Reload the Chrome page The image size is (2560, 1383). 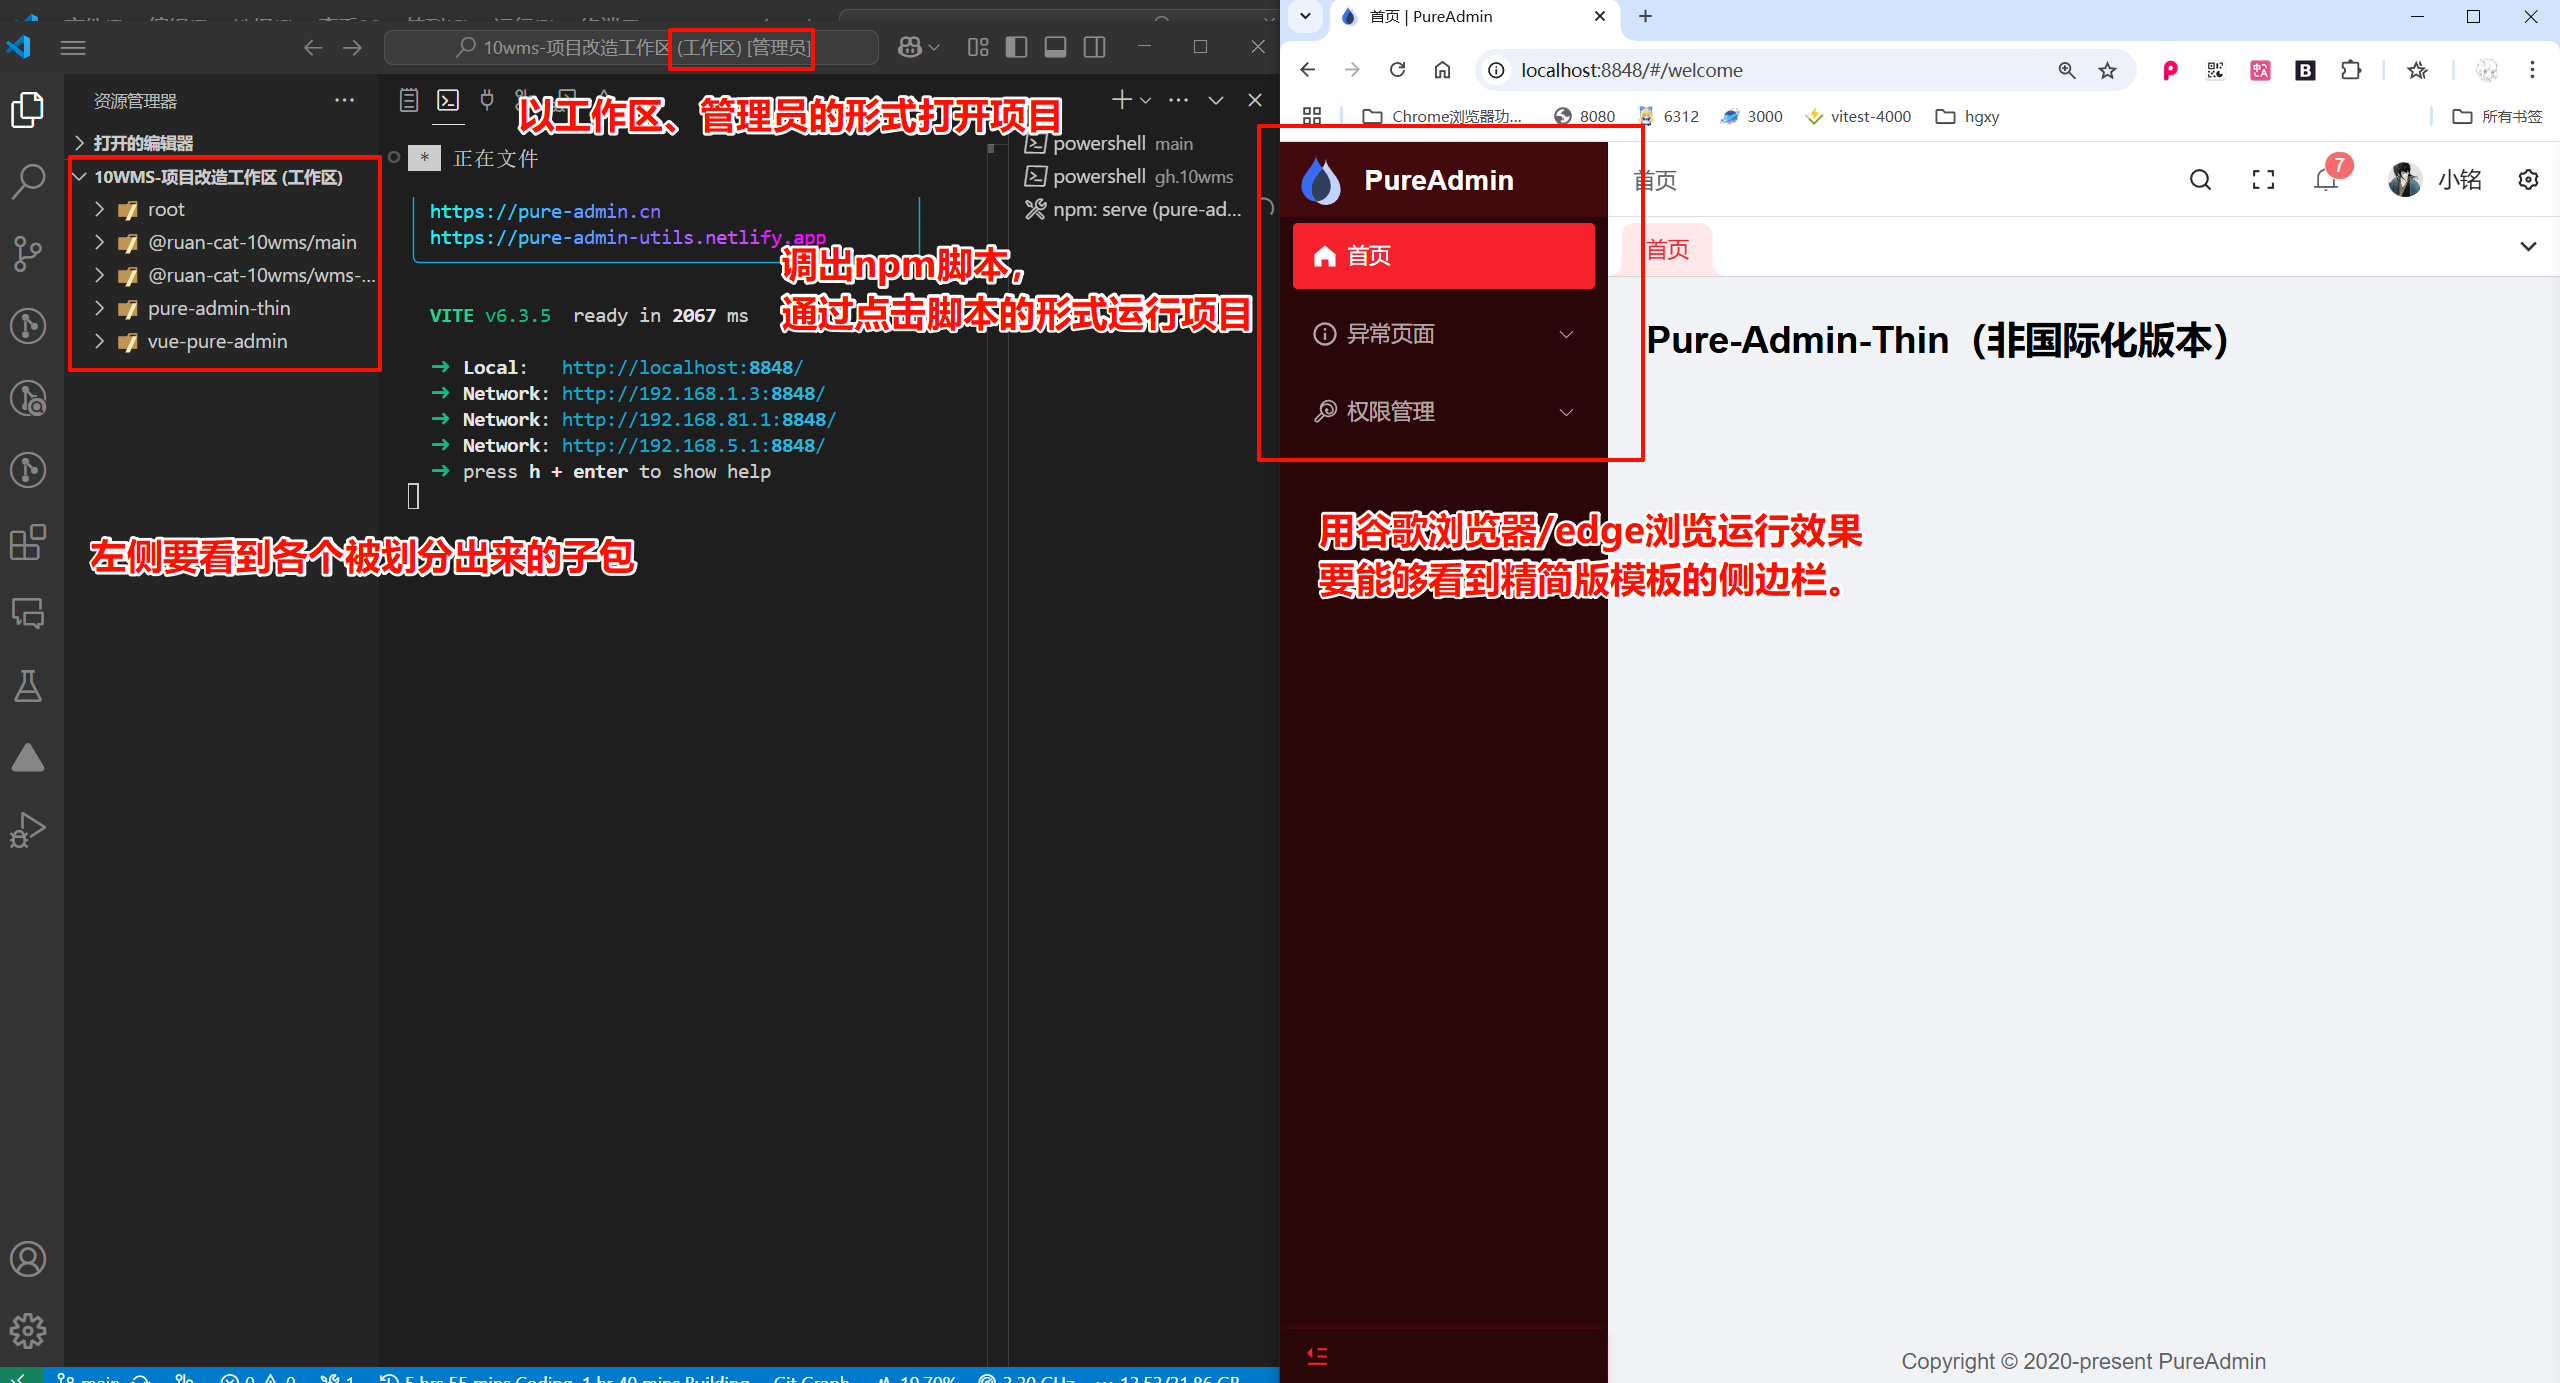(1397, 70)
